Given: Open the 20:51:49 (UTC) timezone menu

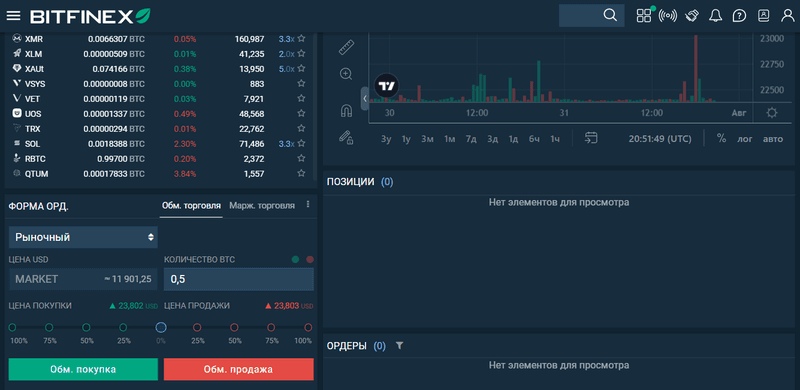Looking at the screenshot, I should (x=660, y=139).
